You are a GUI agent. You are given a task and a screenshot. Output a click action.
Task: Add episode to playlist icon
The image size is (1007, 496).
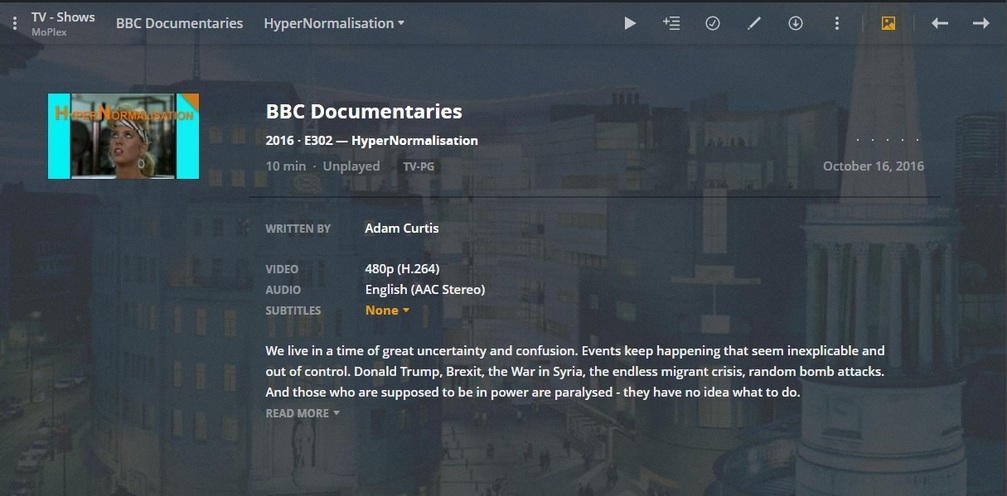click(x=671, y=23)
